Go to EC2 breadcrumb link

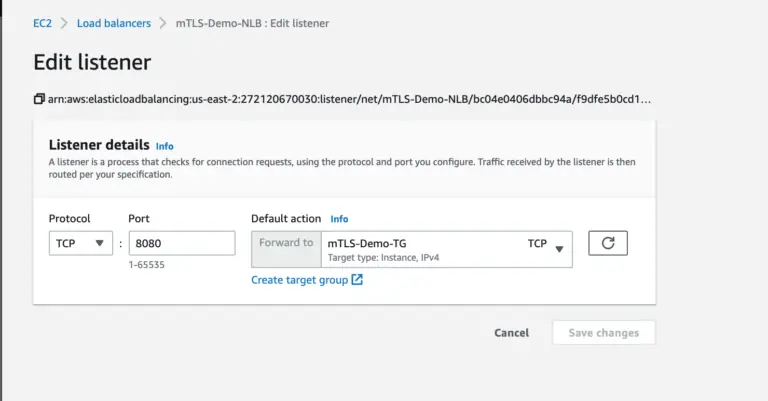(42, 23)
